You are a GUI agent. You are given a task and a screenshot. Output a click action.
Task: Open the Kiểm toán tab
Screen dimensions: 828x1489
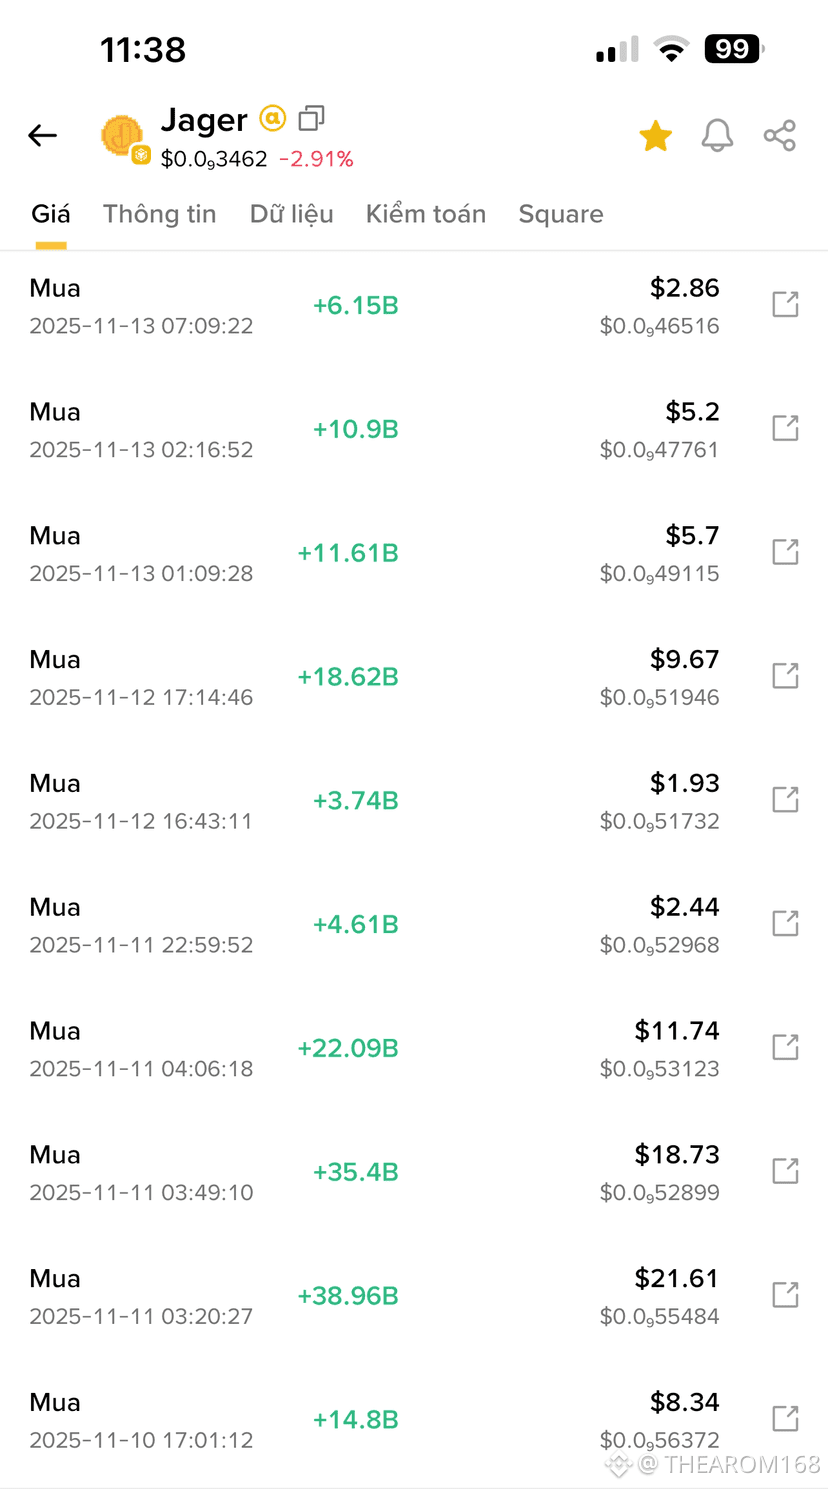(426, 214)
